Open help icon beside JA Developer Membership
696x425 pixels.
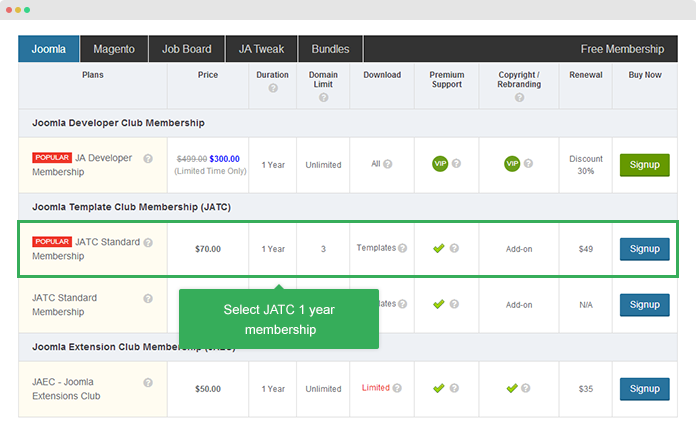tap(148, 159)
